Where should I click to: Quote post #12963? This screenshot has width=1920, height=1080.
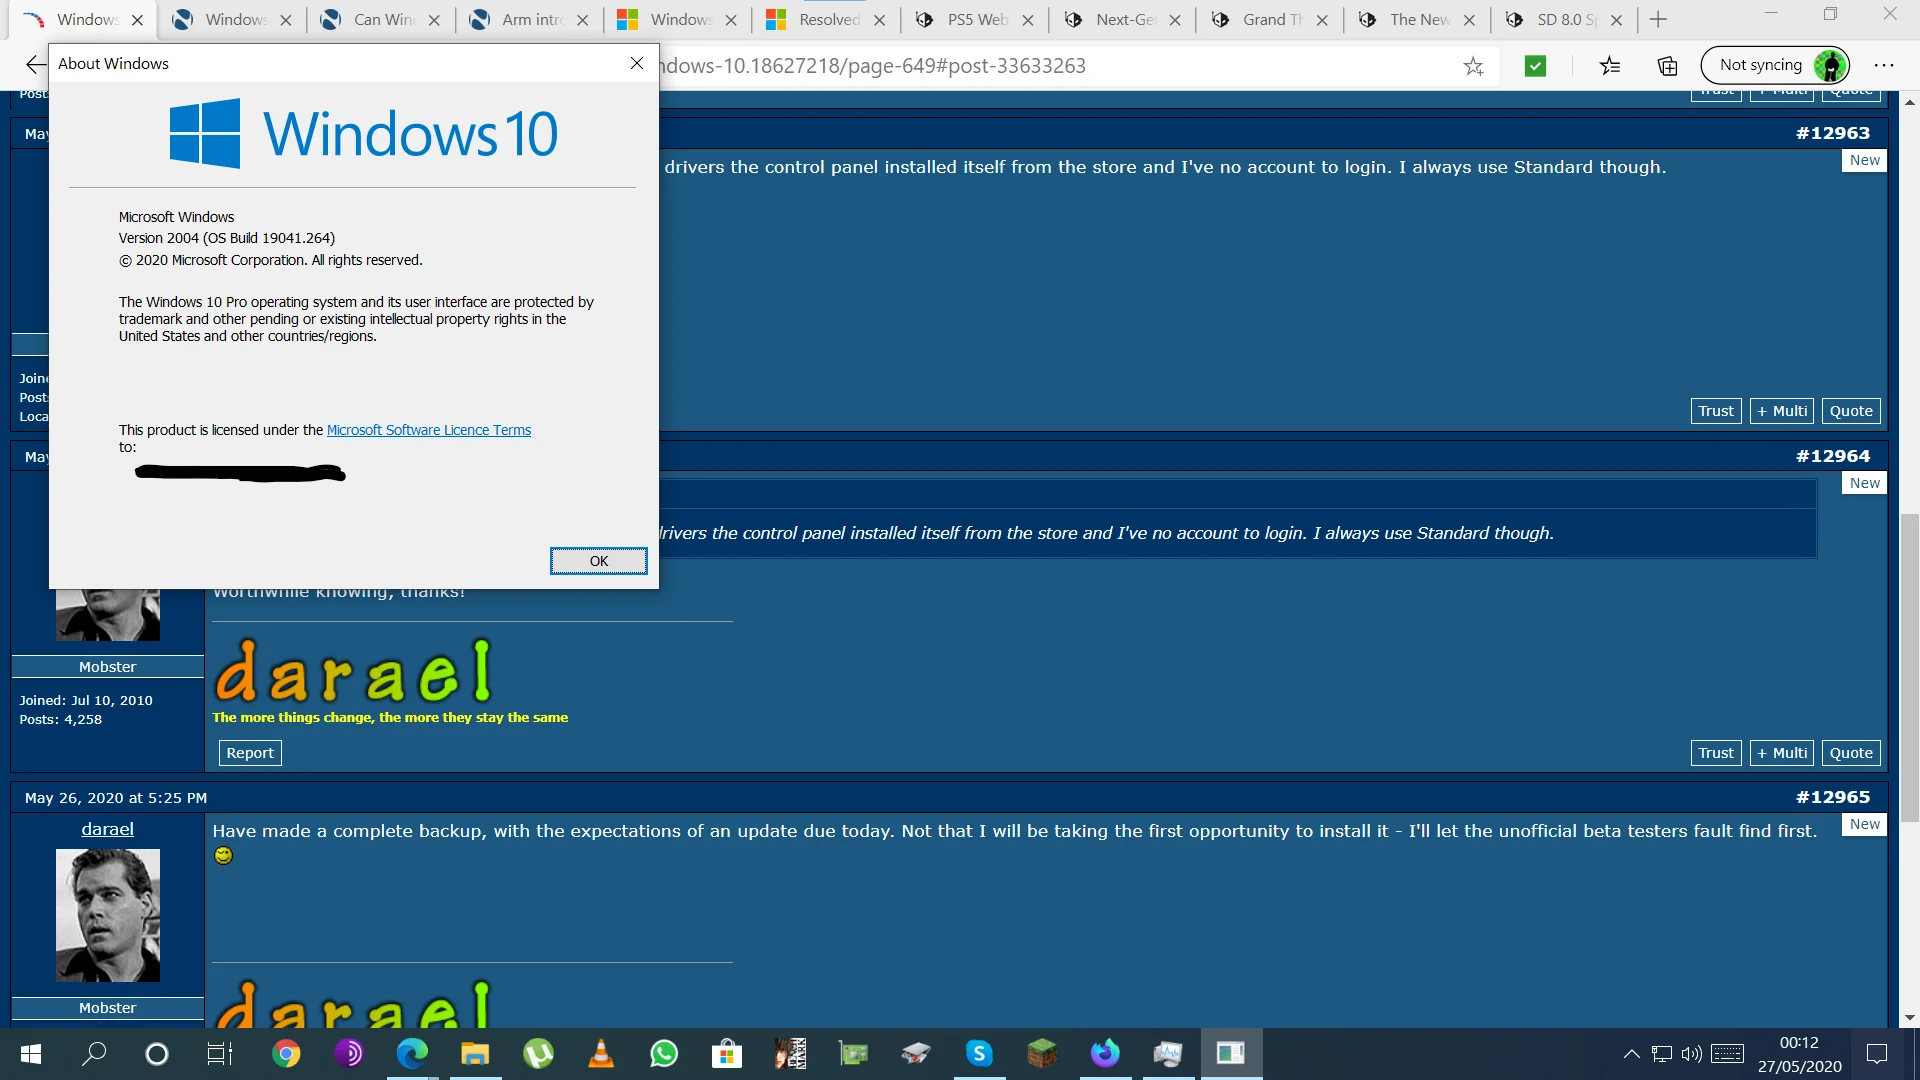point(1851,411)
